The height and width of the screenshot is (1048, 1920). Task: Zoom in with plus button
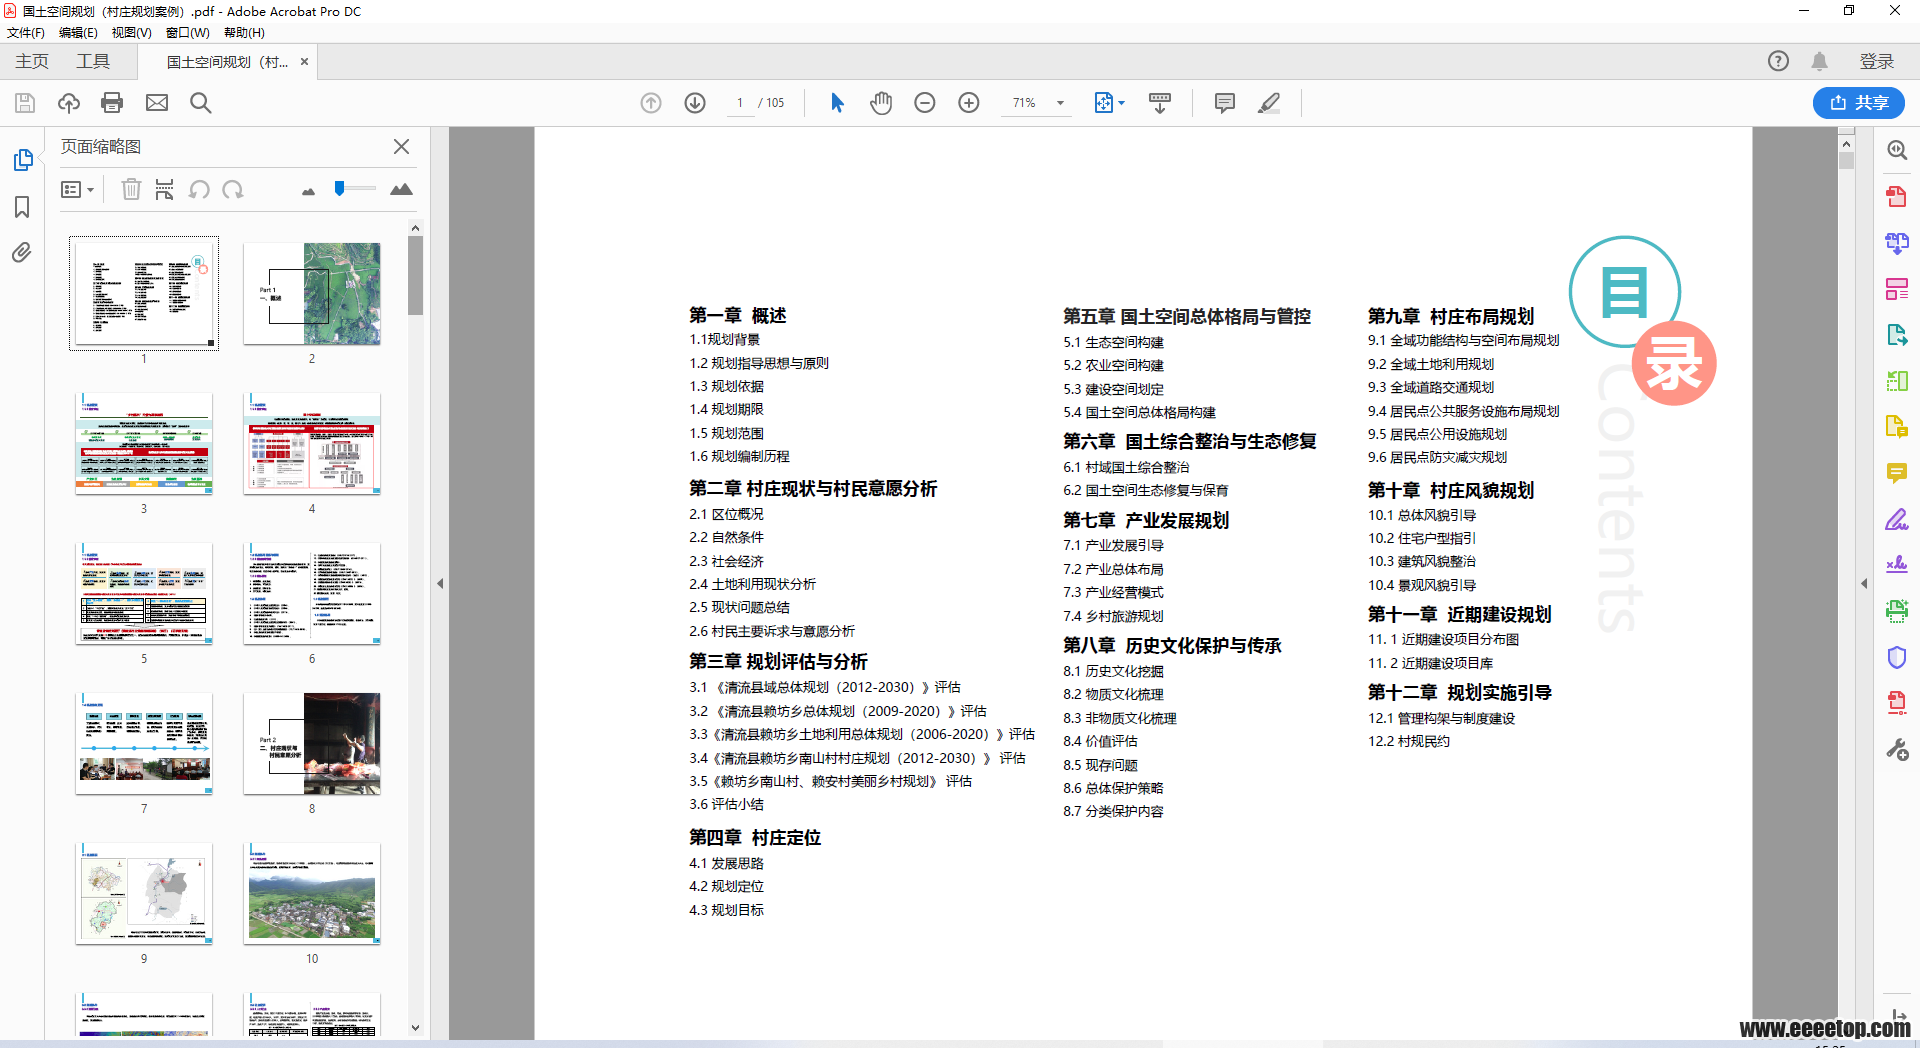(x=969, y=103)
